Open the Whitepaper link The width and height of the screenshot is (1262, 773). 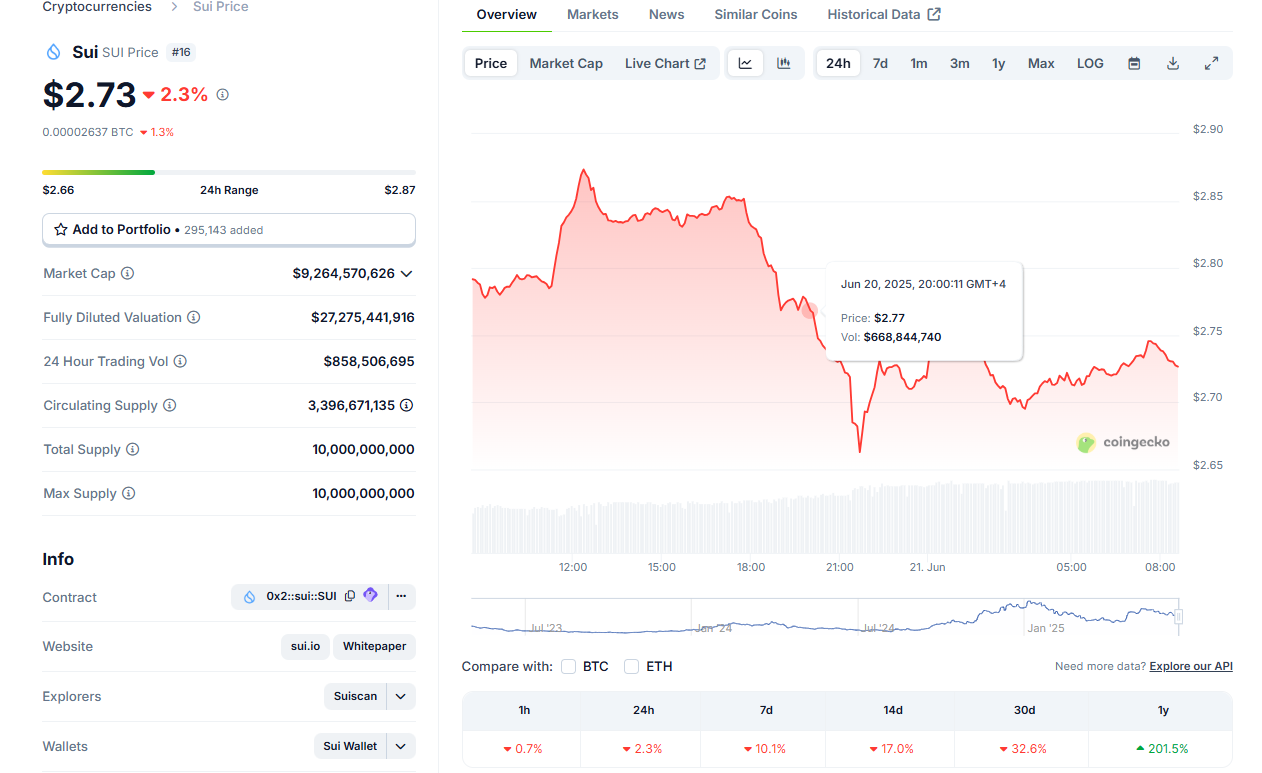point(374,646)
